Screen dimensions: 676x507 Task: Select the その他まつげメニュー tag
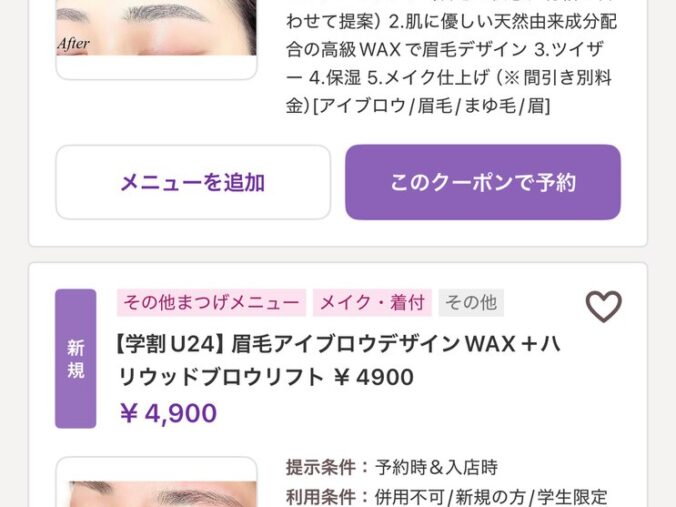[x=211, y=302]
